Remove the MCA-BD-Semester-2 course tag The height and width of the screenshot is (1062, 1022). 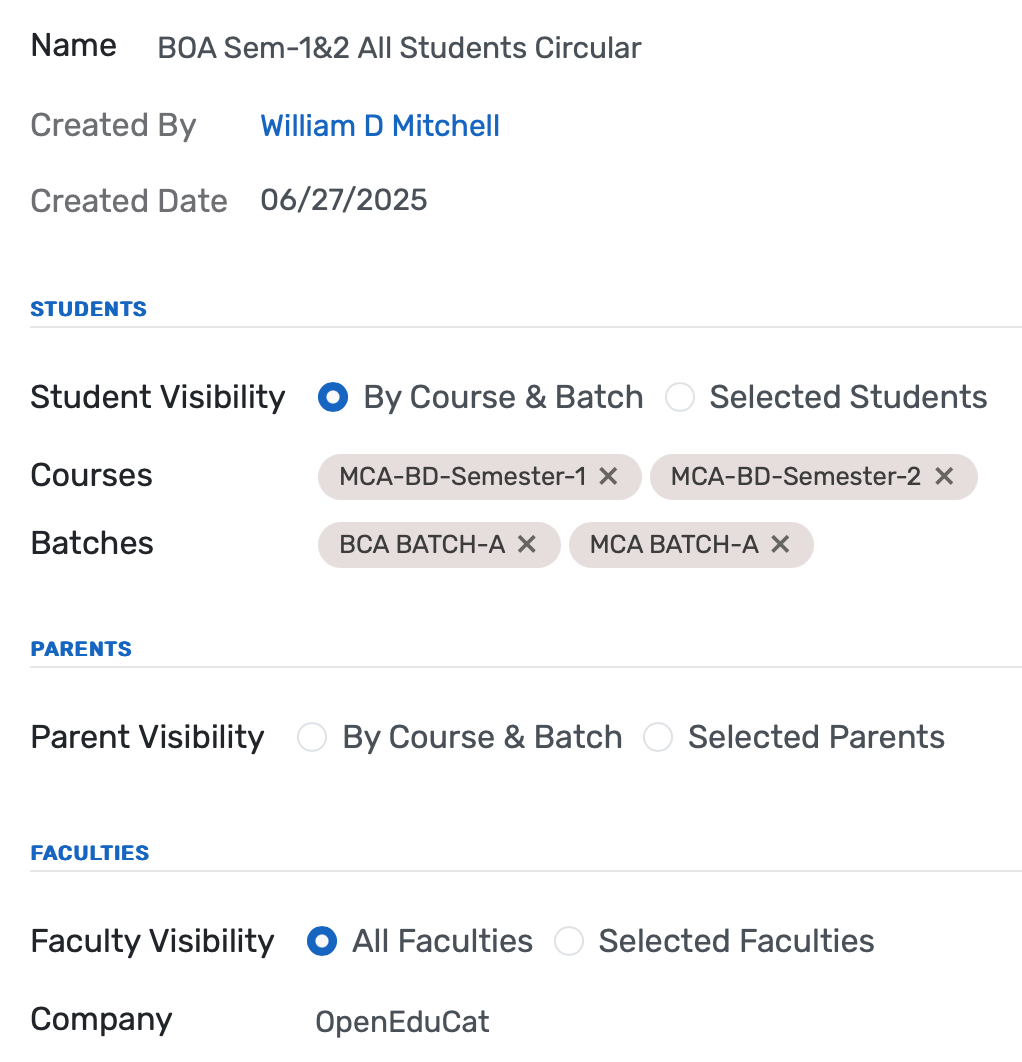[943, 477]
